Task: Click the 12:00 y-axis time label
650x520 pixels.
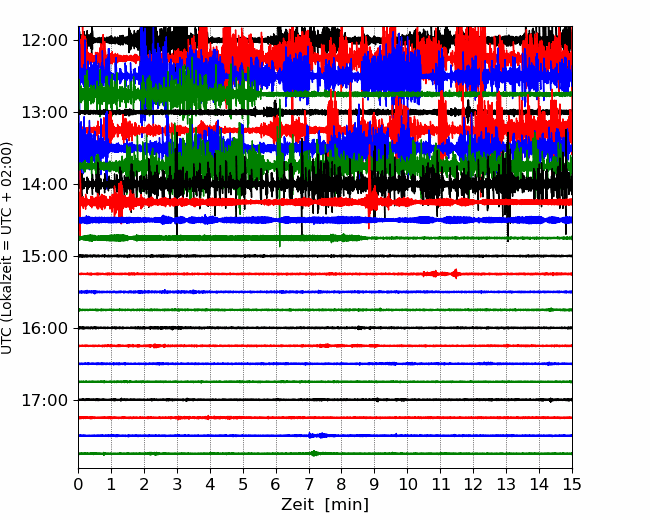Action: tap(44, 41)
